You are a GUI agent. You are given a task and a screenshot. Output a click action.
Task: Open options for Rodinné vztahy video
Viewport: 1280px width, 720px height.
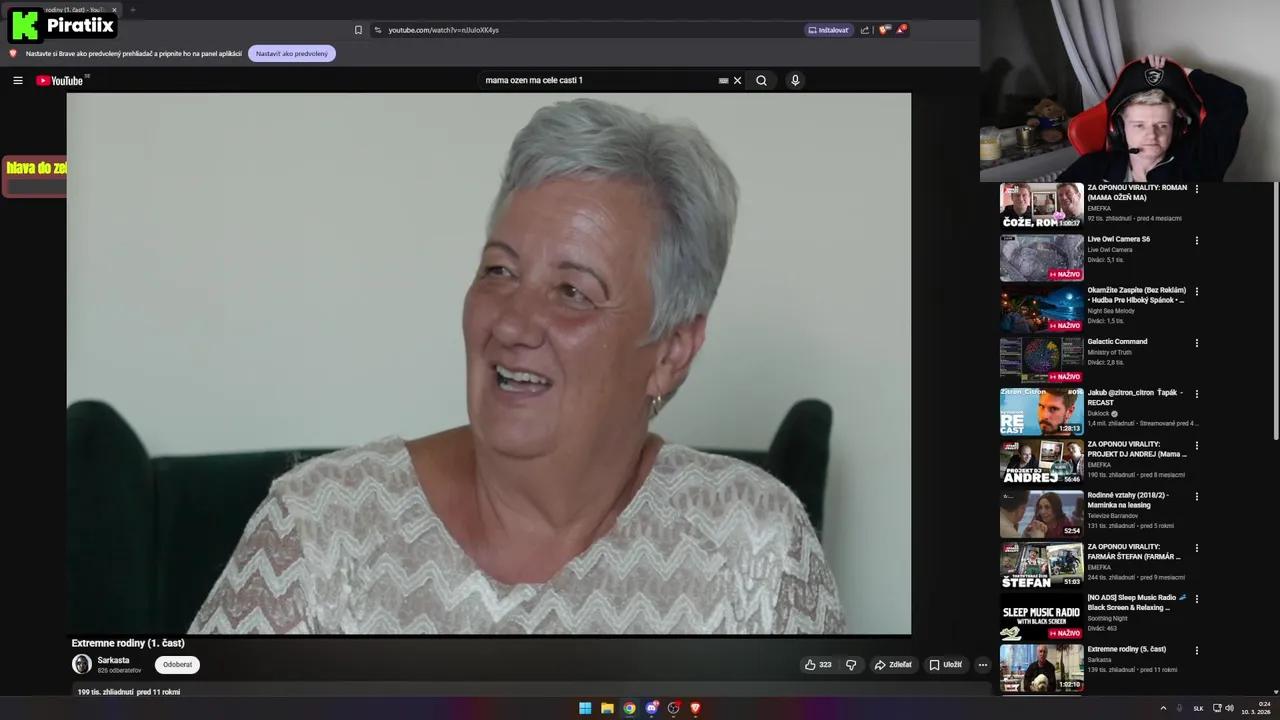tap(1196, 496)
